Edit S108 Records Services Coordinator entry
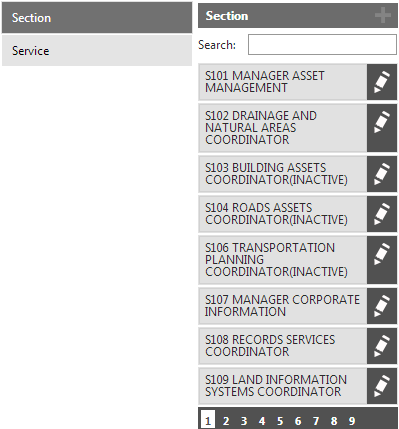 tap(382, 346)
